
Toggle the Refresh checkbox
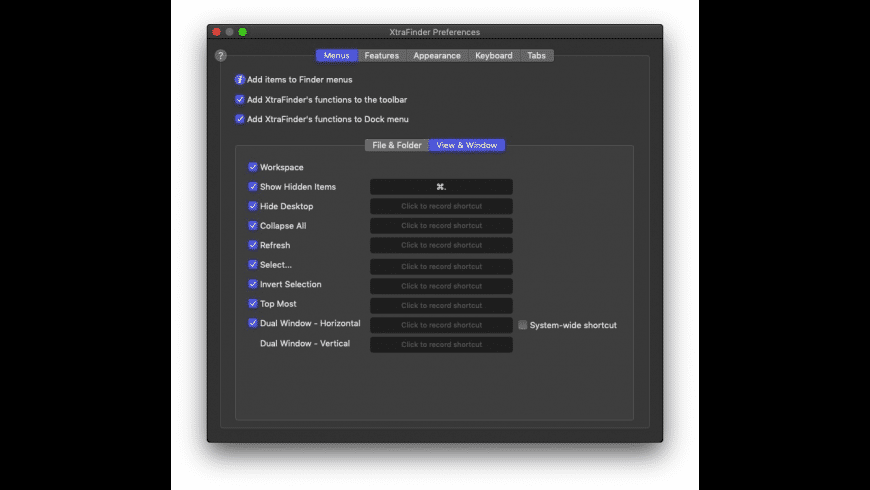point(253,245)
